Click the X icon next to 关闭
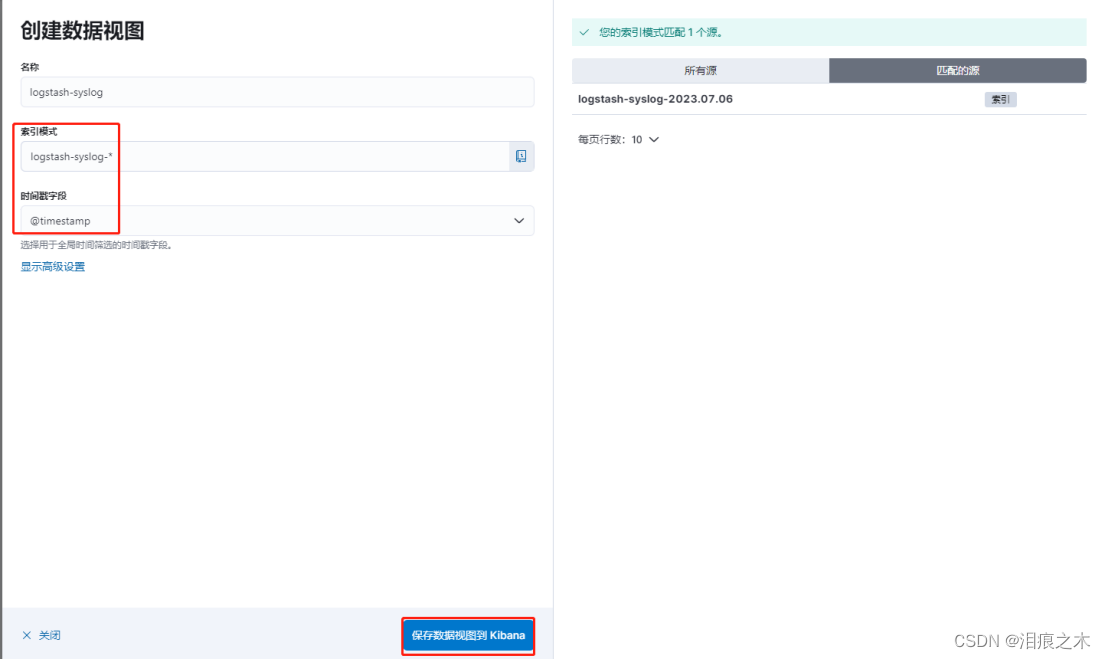Screen dimensions: 1106x659 pyautogui.click(x=25, y=635)
